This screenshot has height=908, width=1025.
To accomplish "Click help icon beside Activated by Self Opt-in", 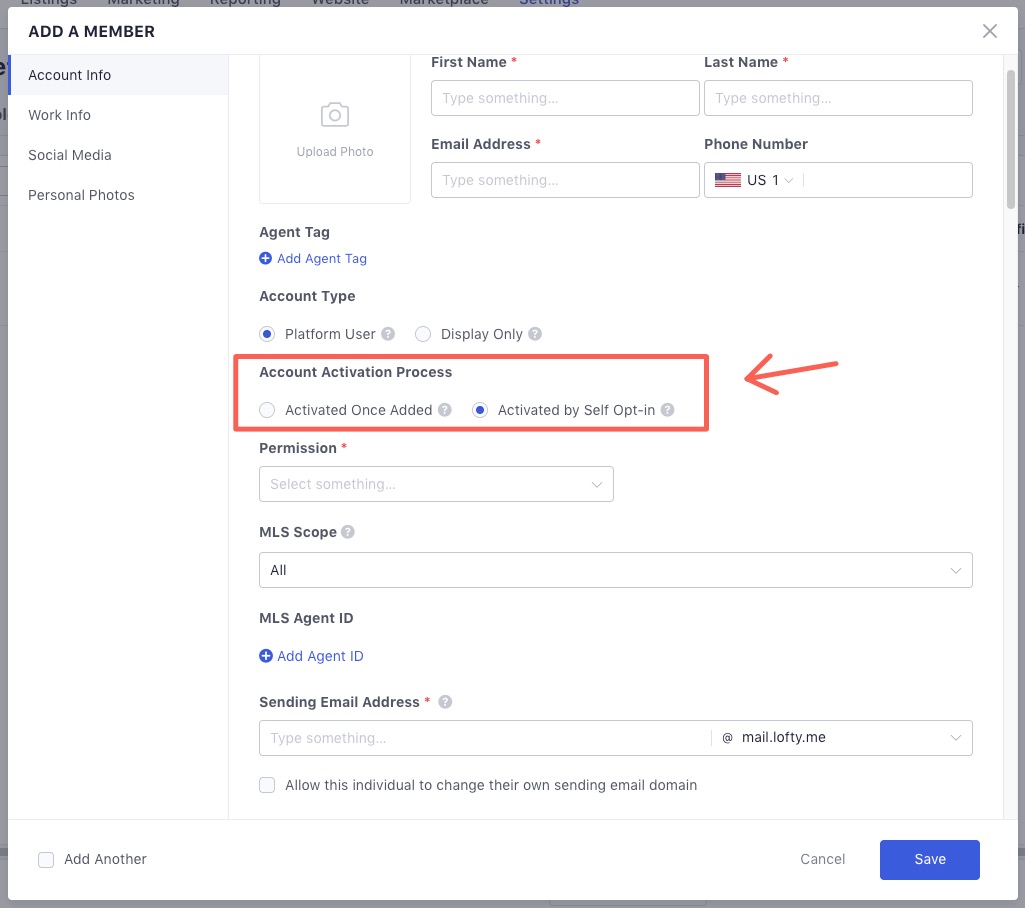I will 667,410.
